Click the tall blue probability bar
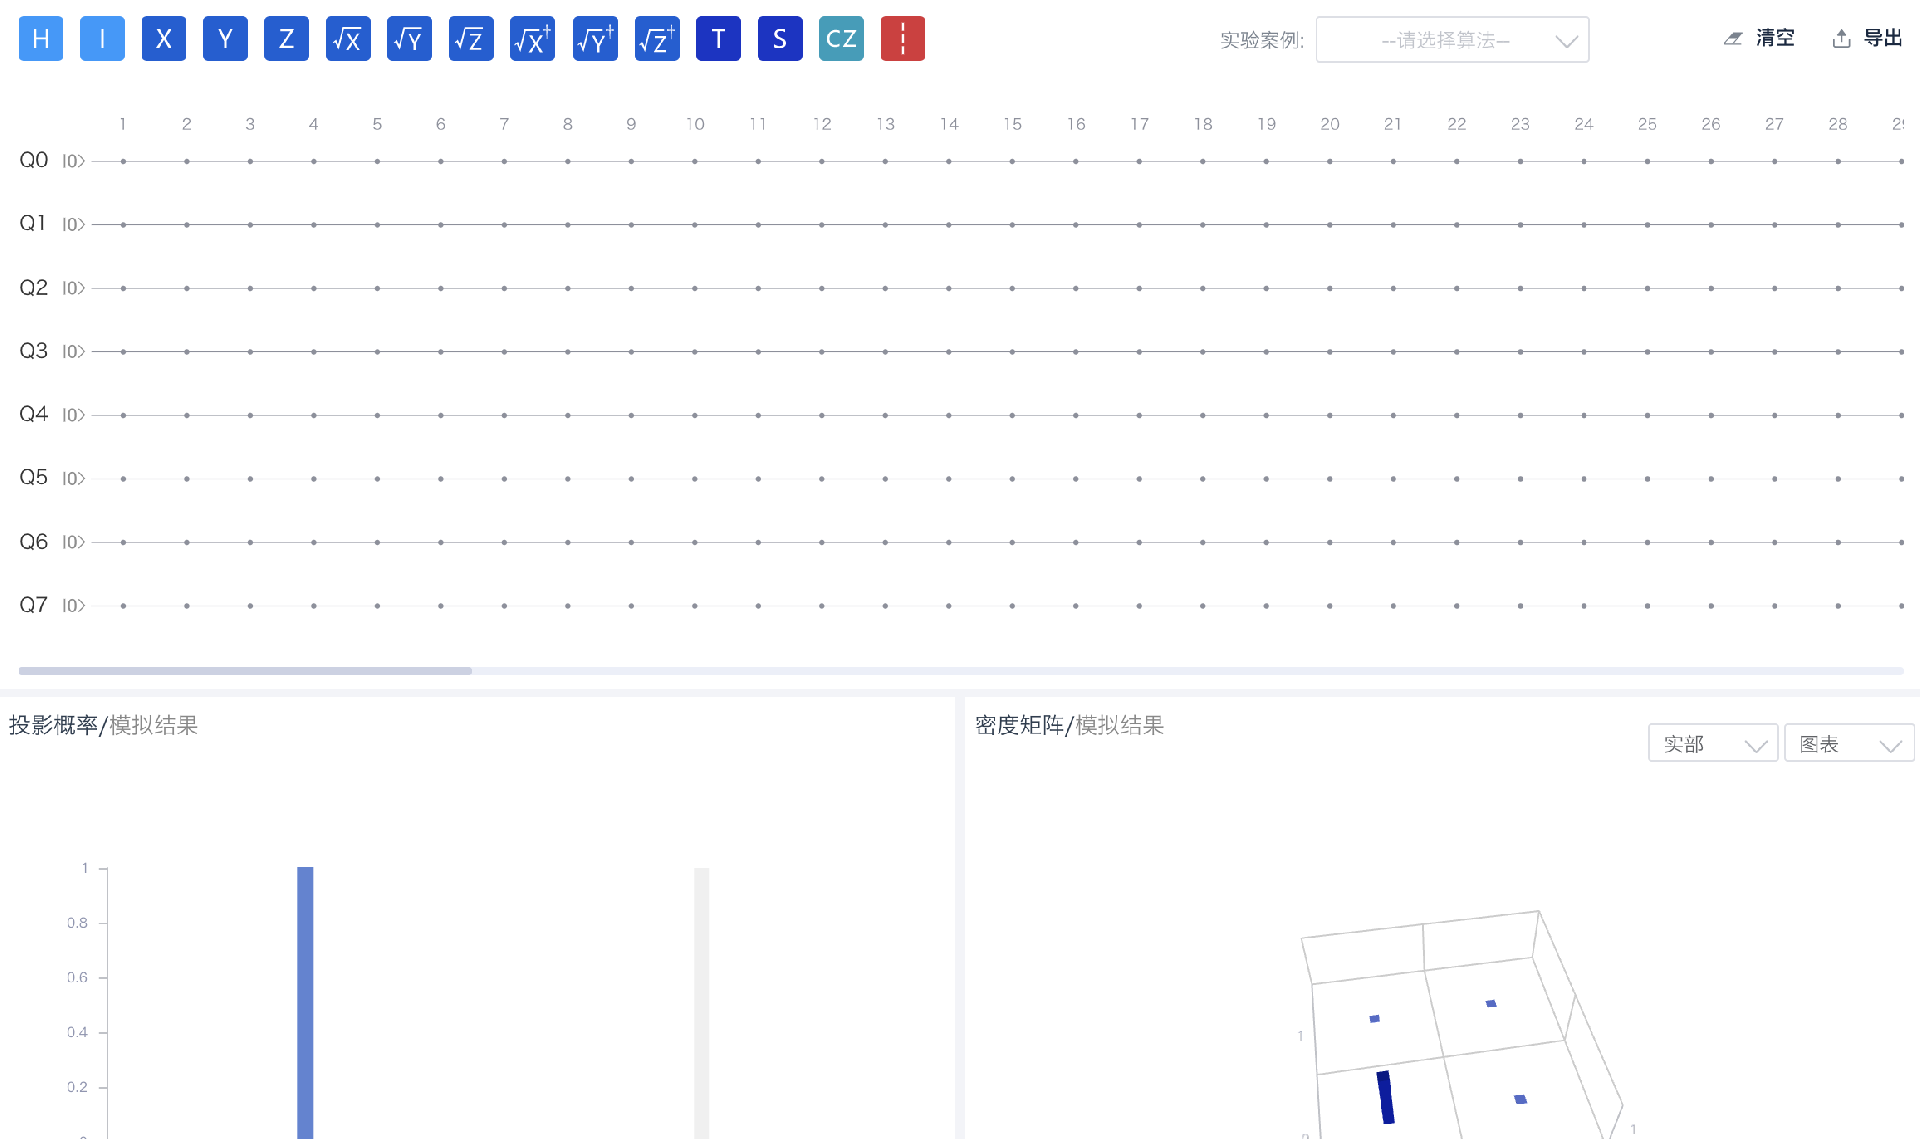 click(x=305, y=1000)
